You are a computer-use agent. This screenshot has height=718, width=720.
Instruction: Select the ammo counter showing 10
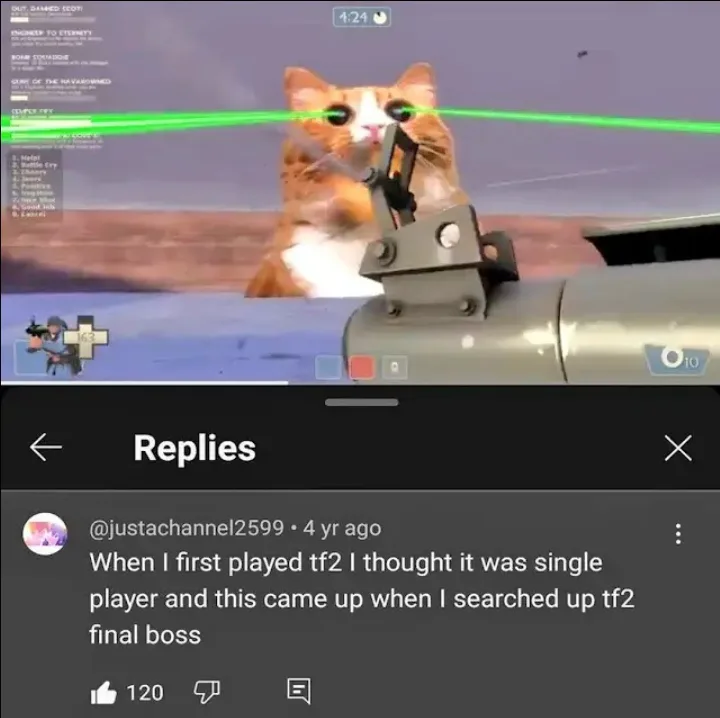click(677, 360)
